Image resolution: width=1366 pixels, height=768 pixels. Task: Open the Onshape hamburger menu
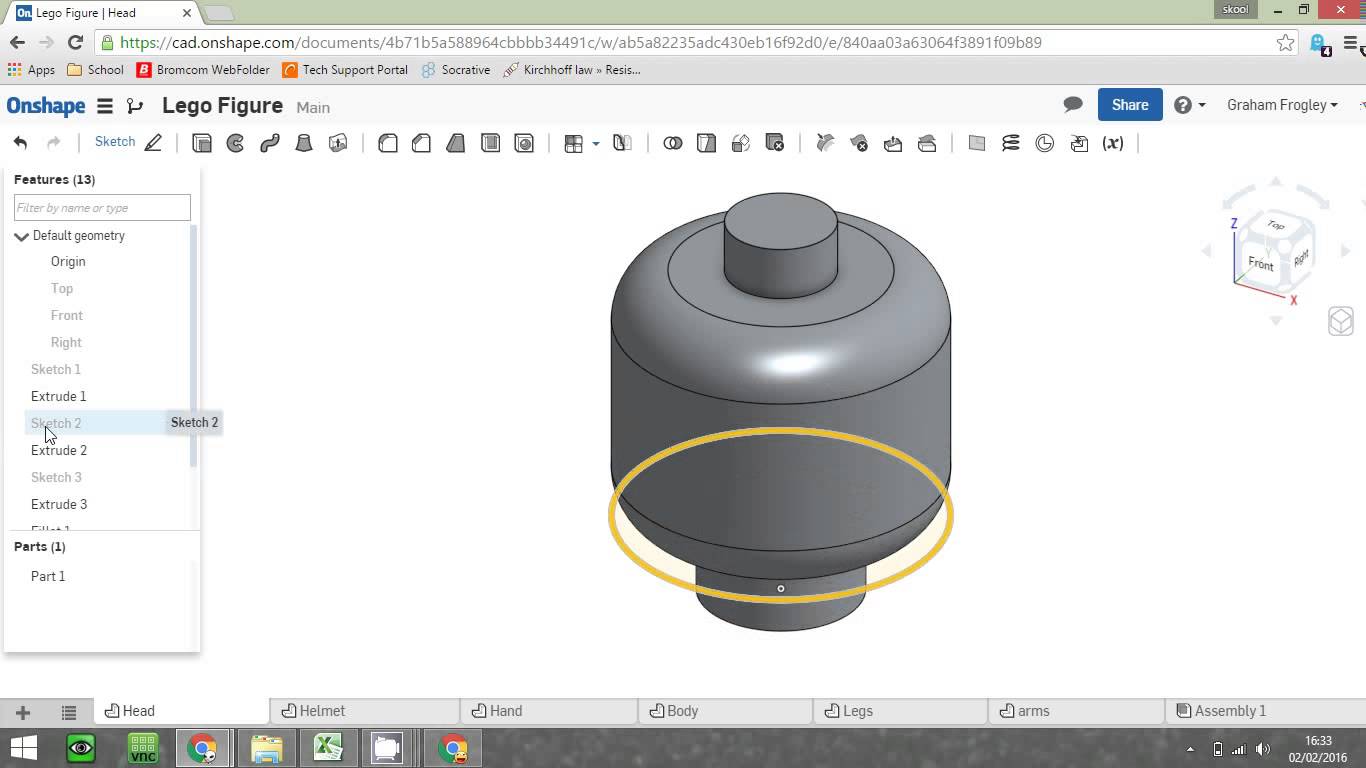point(104,104)
